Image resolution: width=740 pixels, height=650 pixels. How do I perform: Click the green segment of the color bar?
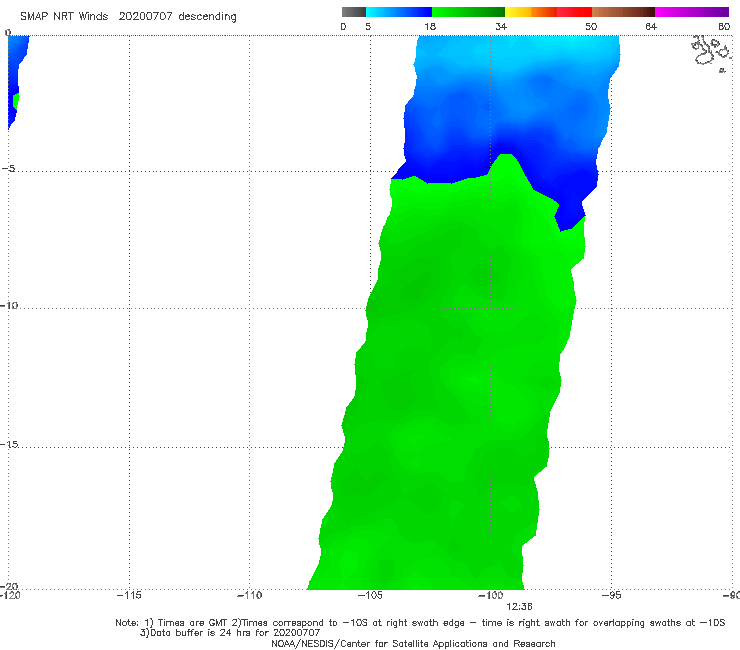click(x=468, y=12)
